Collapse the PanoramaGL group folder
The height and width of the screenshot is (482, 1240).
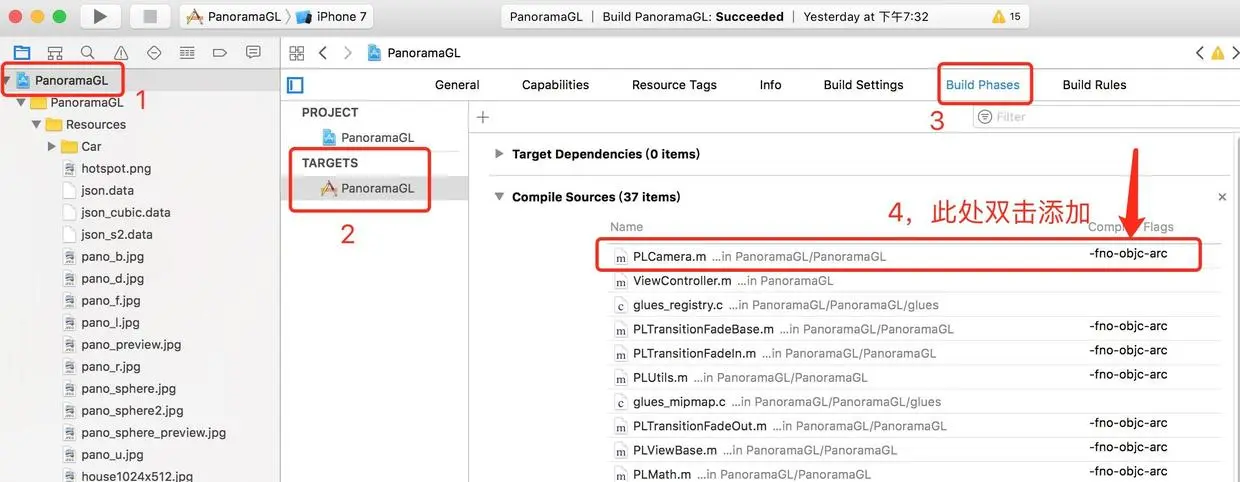click(21, 102)
